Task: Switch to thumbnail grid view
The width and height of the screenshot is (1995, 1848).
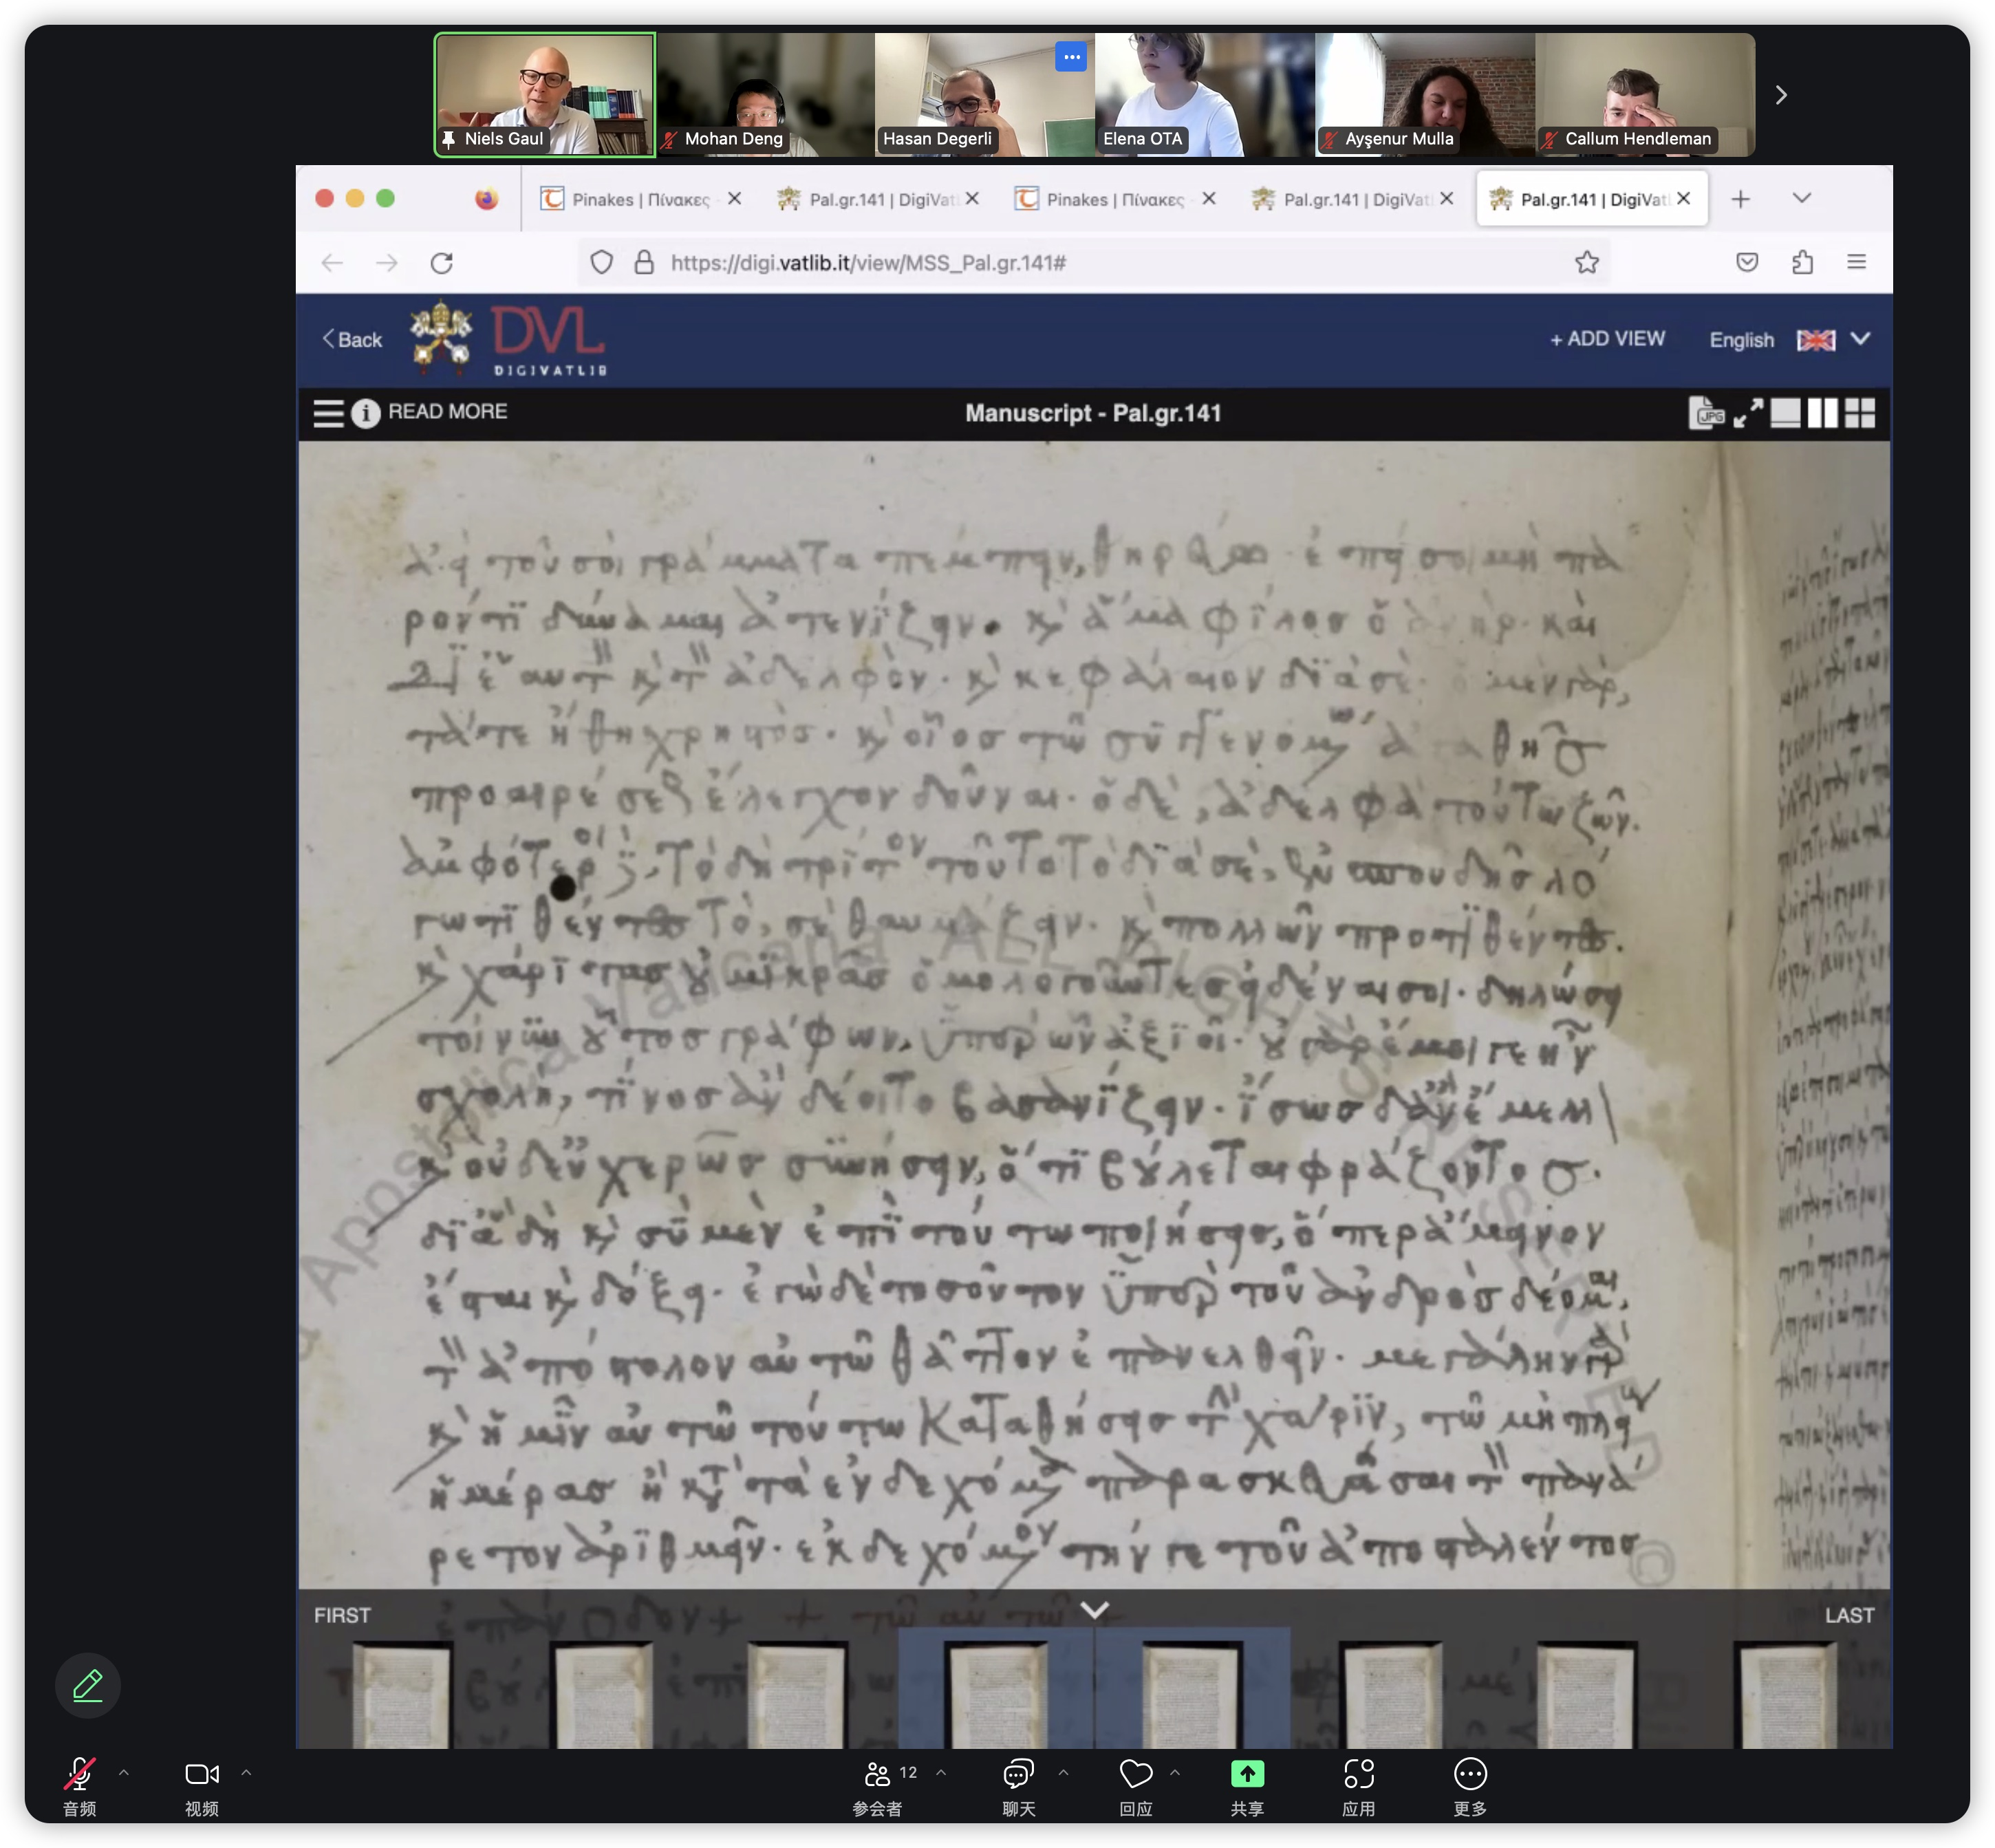Action: coord(1860,413)
